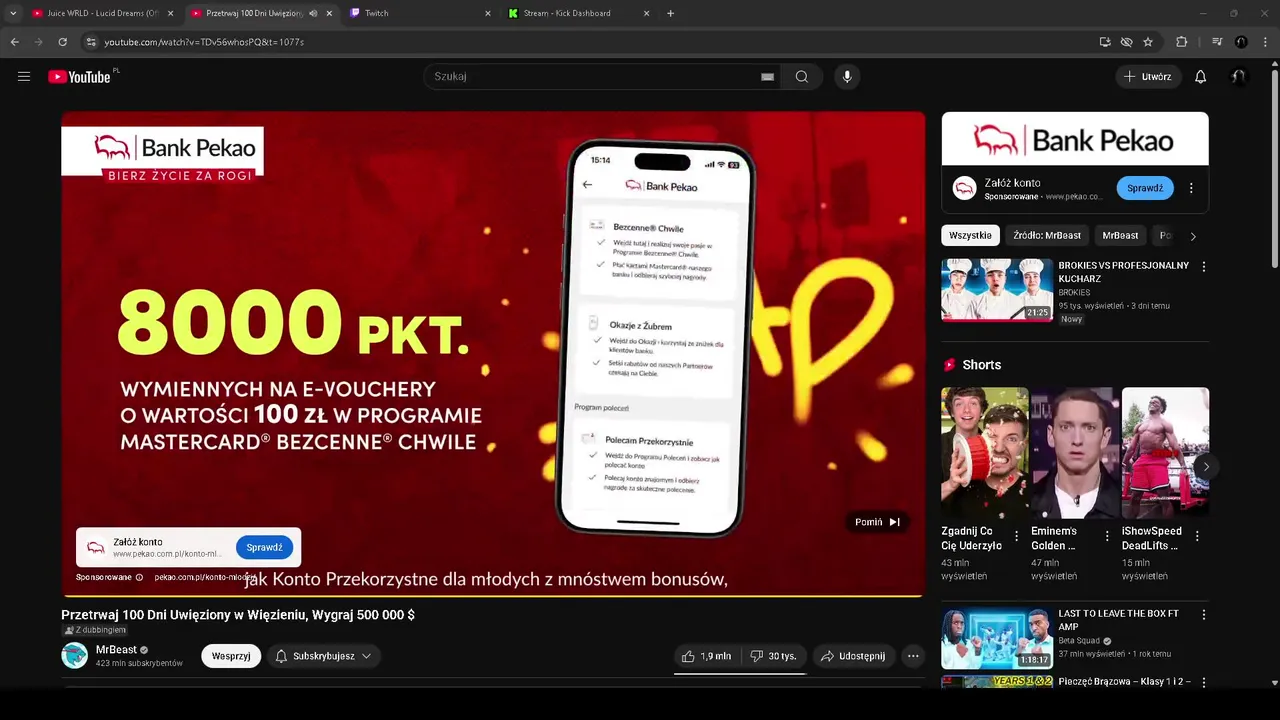Mute the audio icon on the MrBeast tab
Image resolution: width=1280 pixels, height=720 pixels.
pos(313,13)
